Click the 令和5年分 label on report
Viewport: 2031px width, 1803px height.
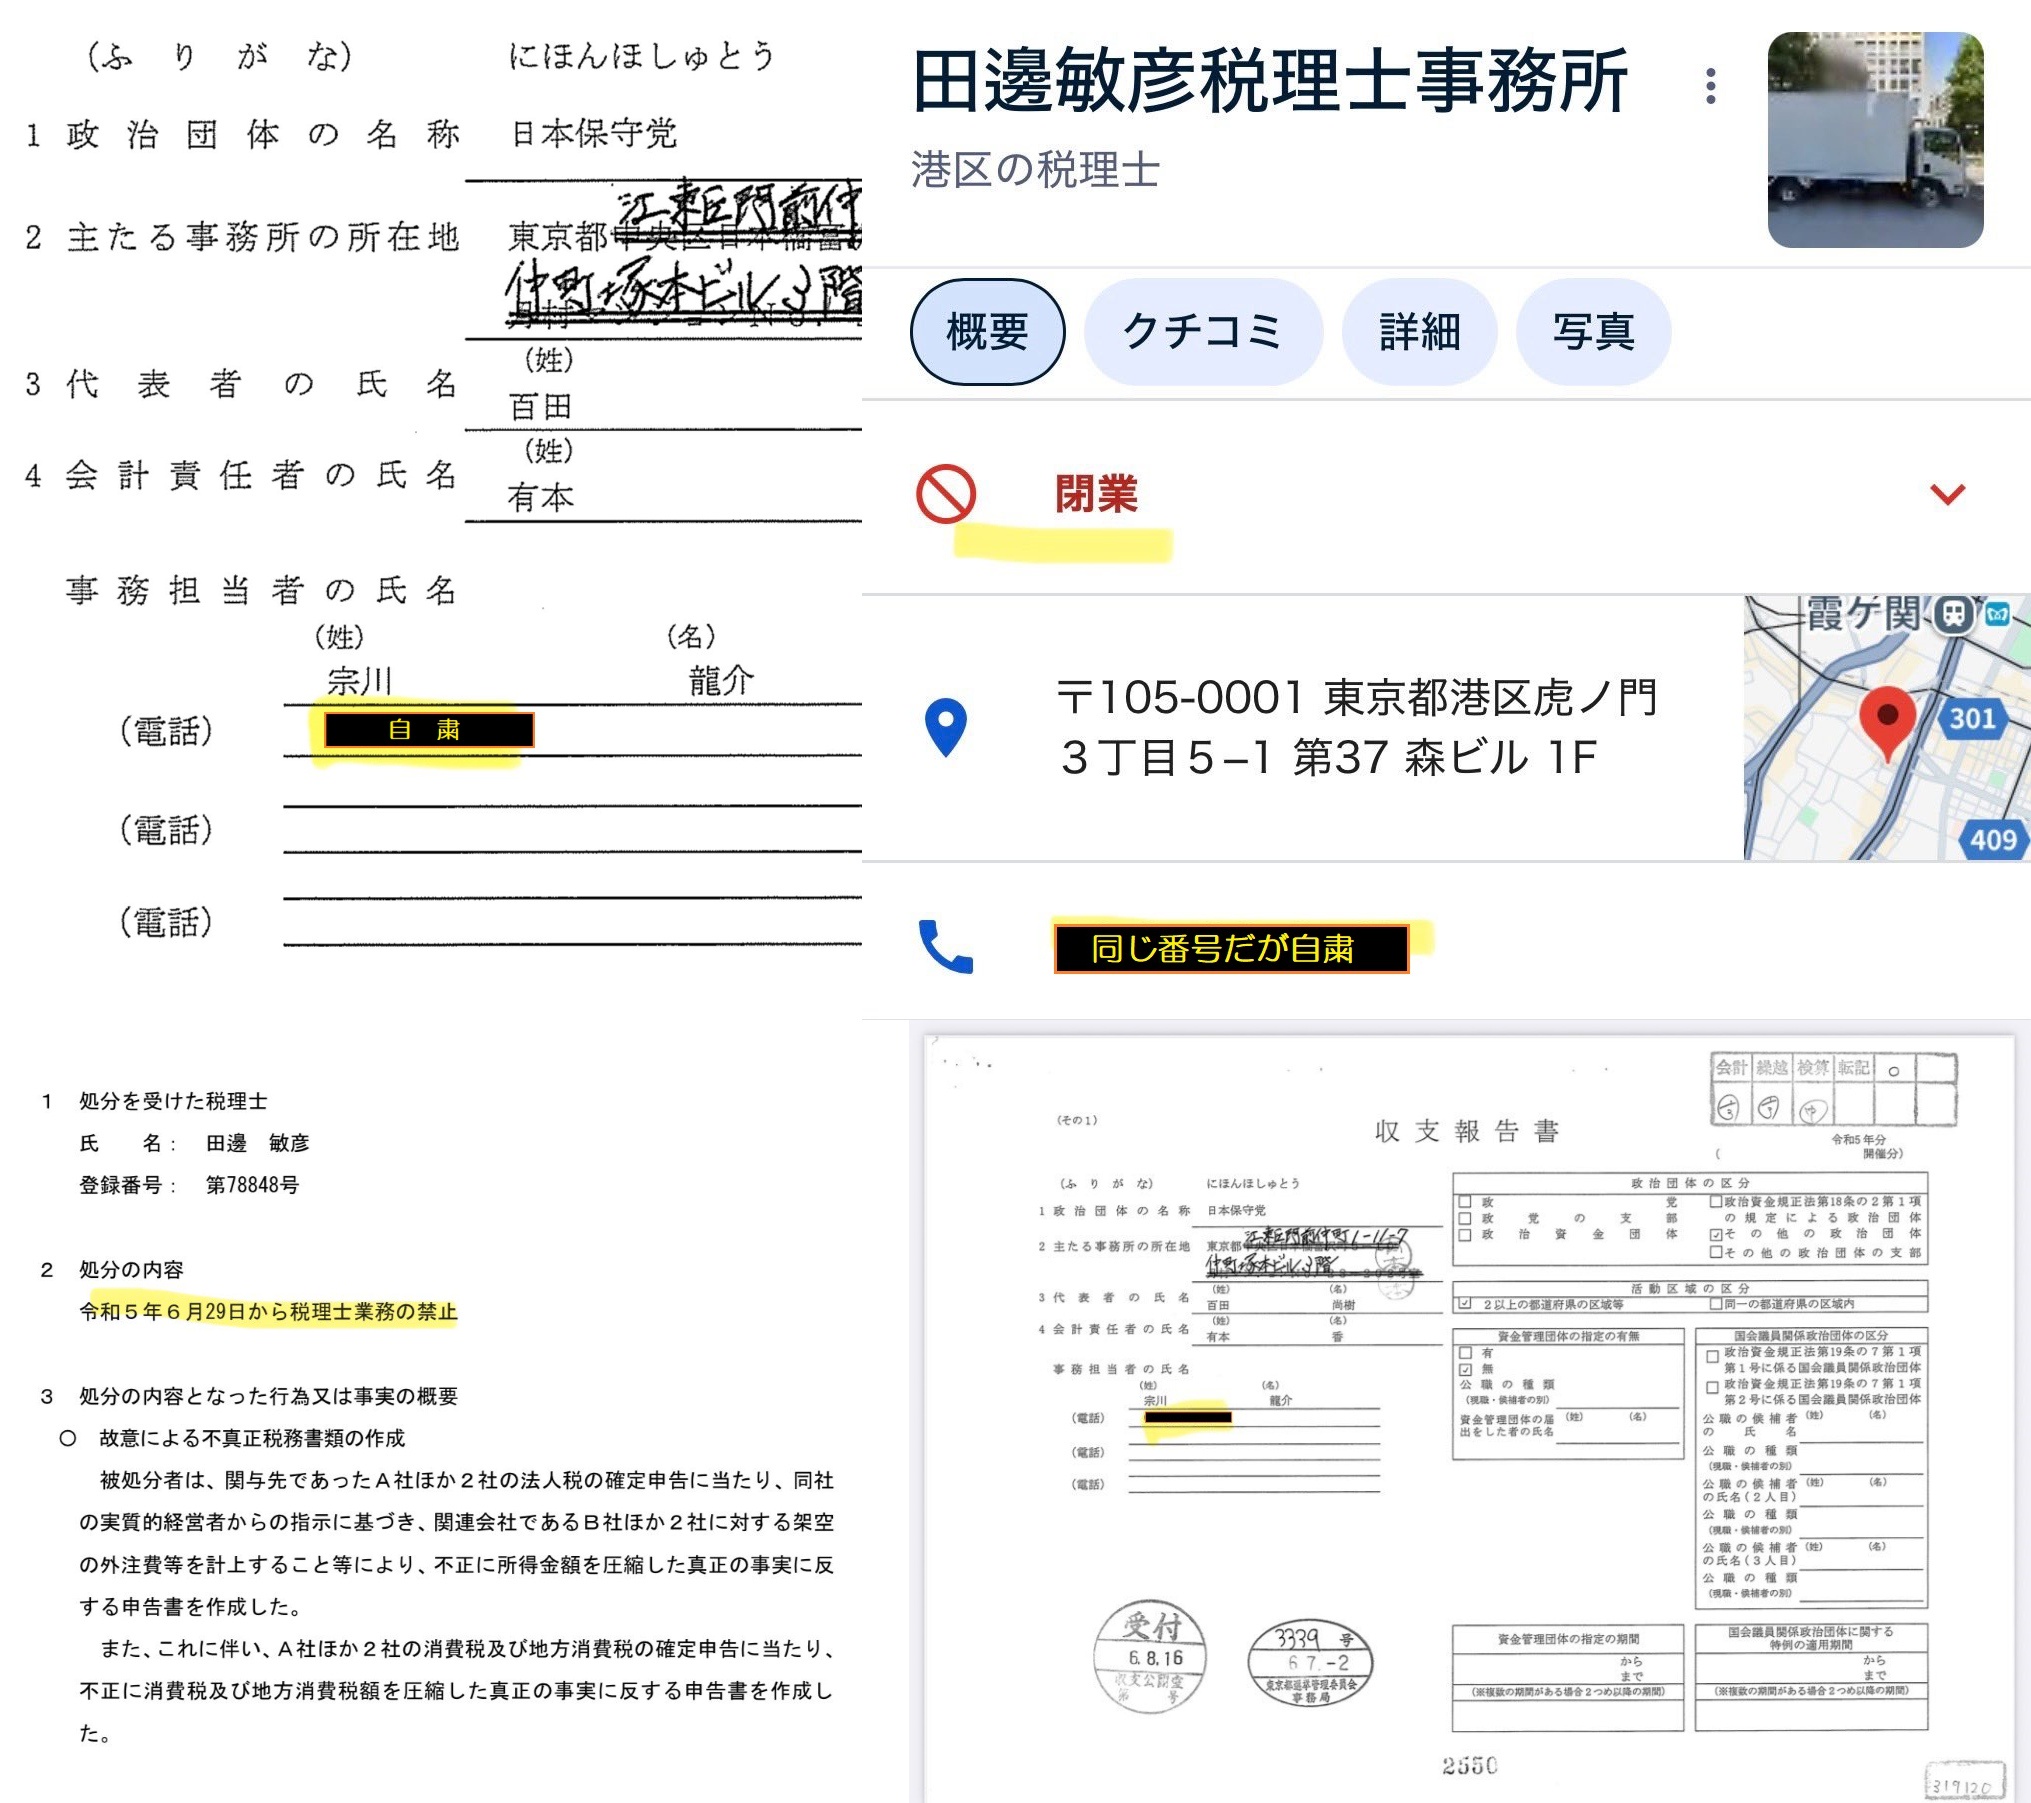click(1858, 1139)
